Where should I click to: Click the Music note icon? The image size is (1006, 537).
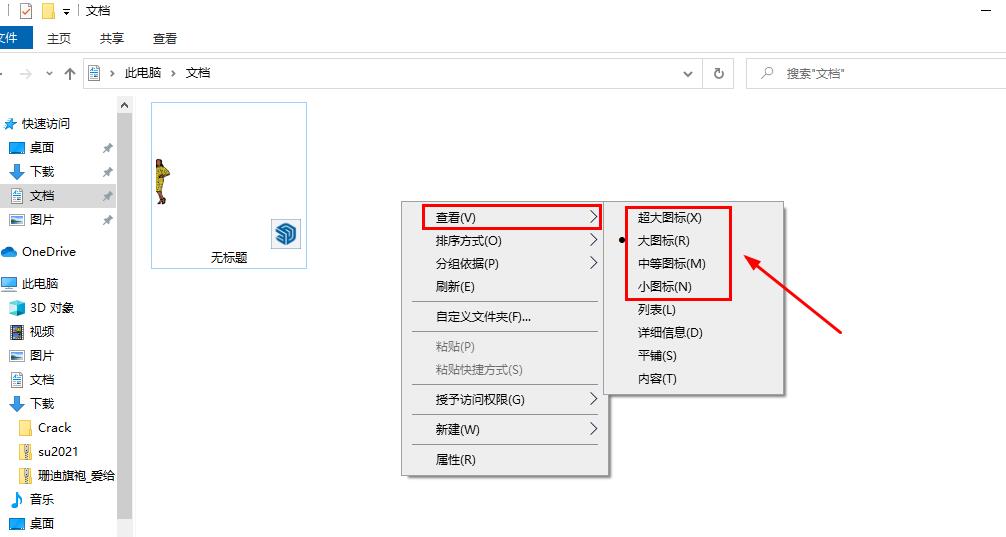point(17,500)
